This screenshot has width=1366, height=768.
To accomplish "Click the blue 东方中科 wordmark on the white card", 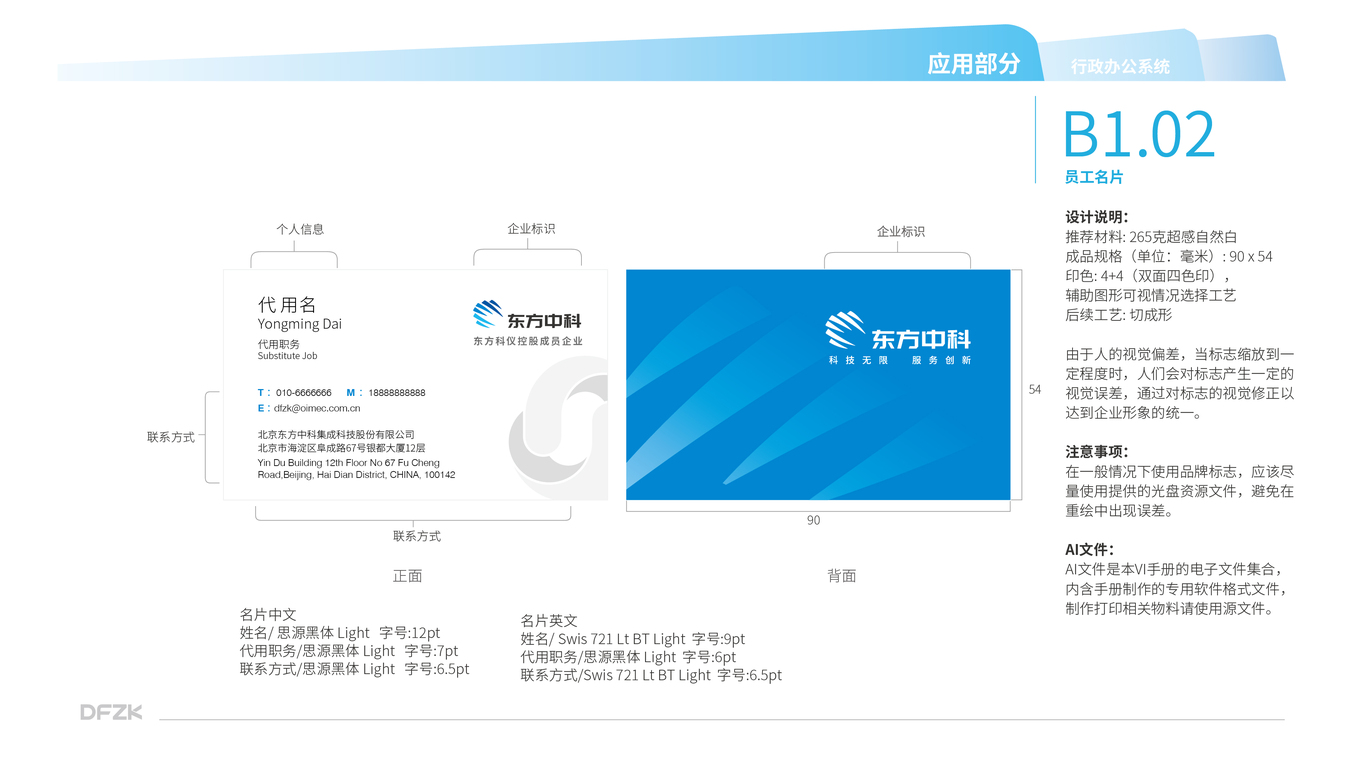I will (x=544, y=321).
